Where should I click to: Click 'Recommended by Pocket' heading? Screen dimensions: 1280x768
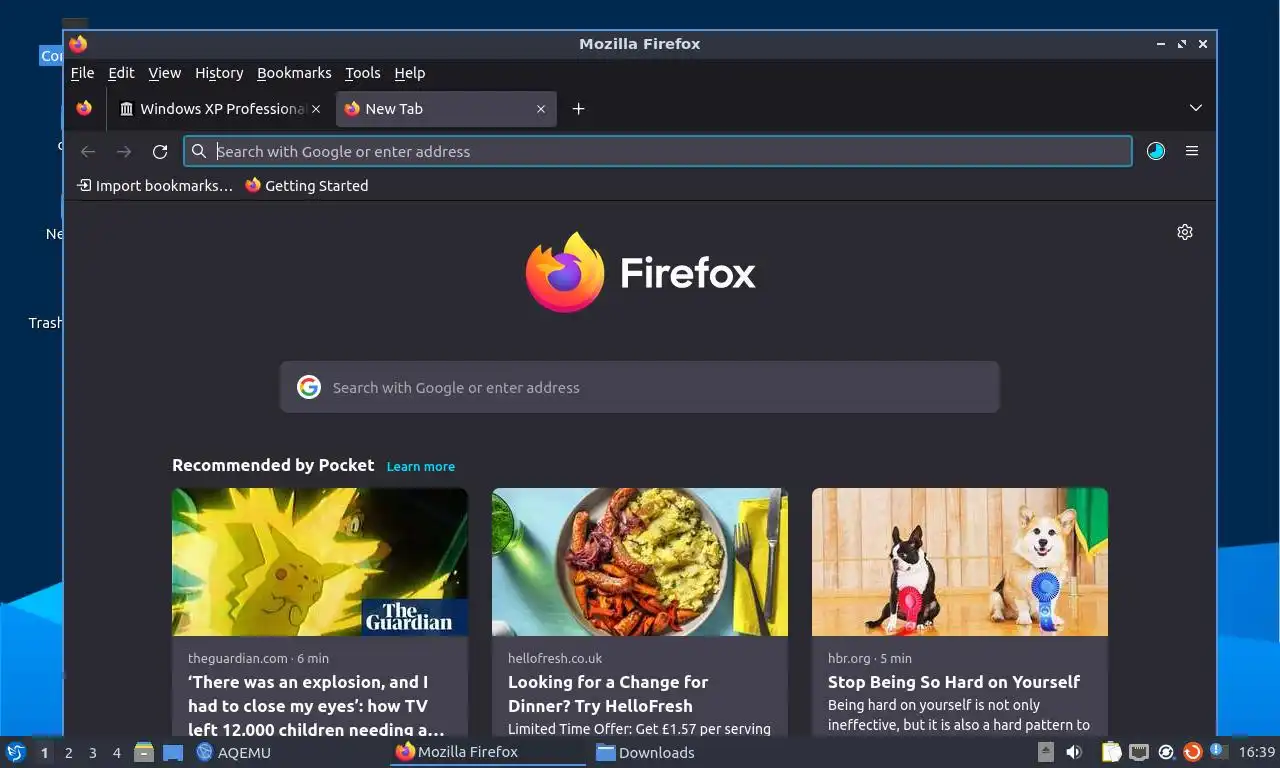[x=273, y=465]
